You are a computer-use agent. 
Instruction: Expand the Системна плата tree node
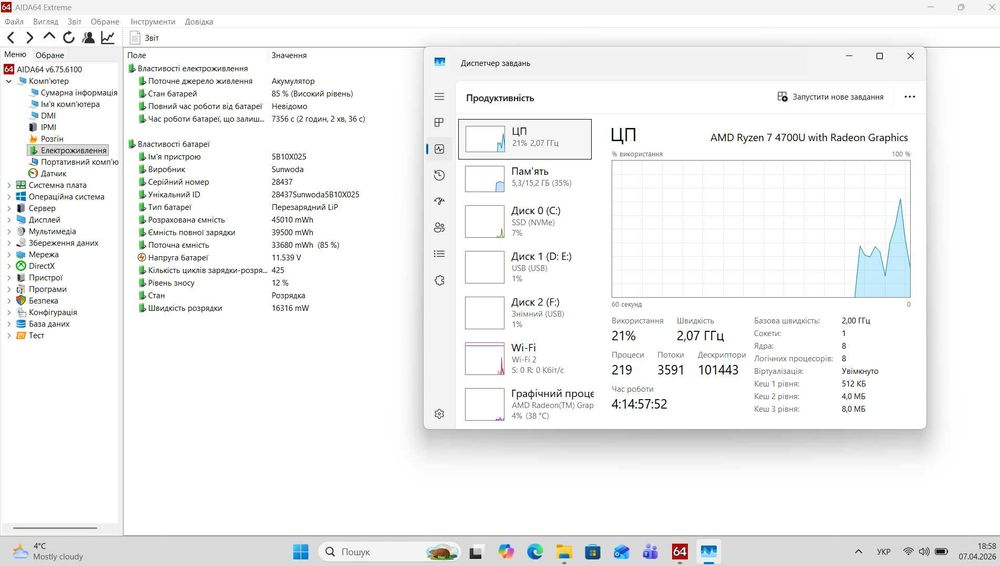(9, 185)
